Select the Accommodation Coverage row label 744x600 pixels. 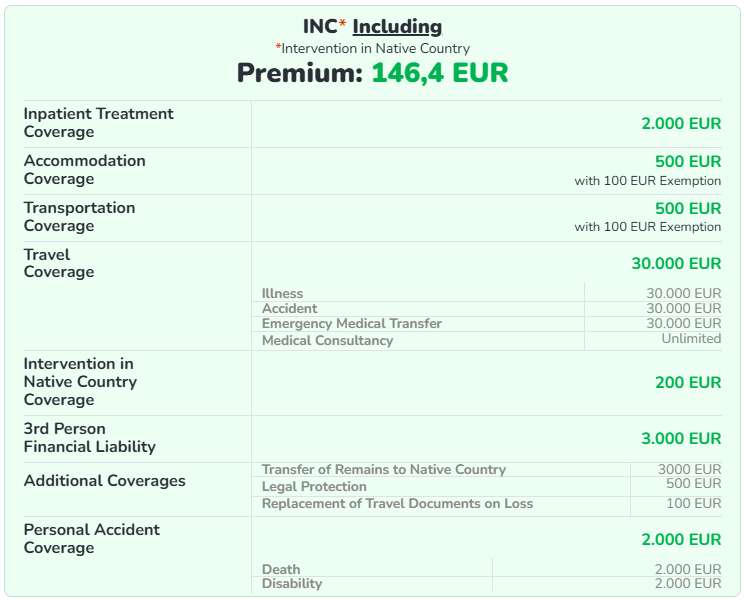85,170
